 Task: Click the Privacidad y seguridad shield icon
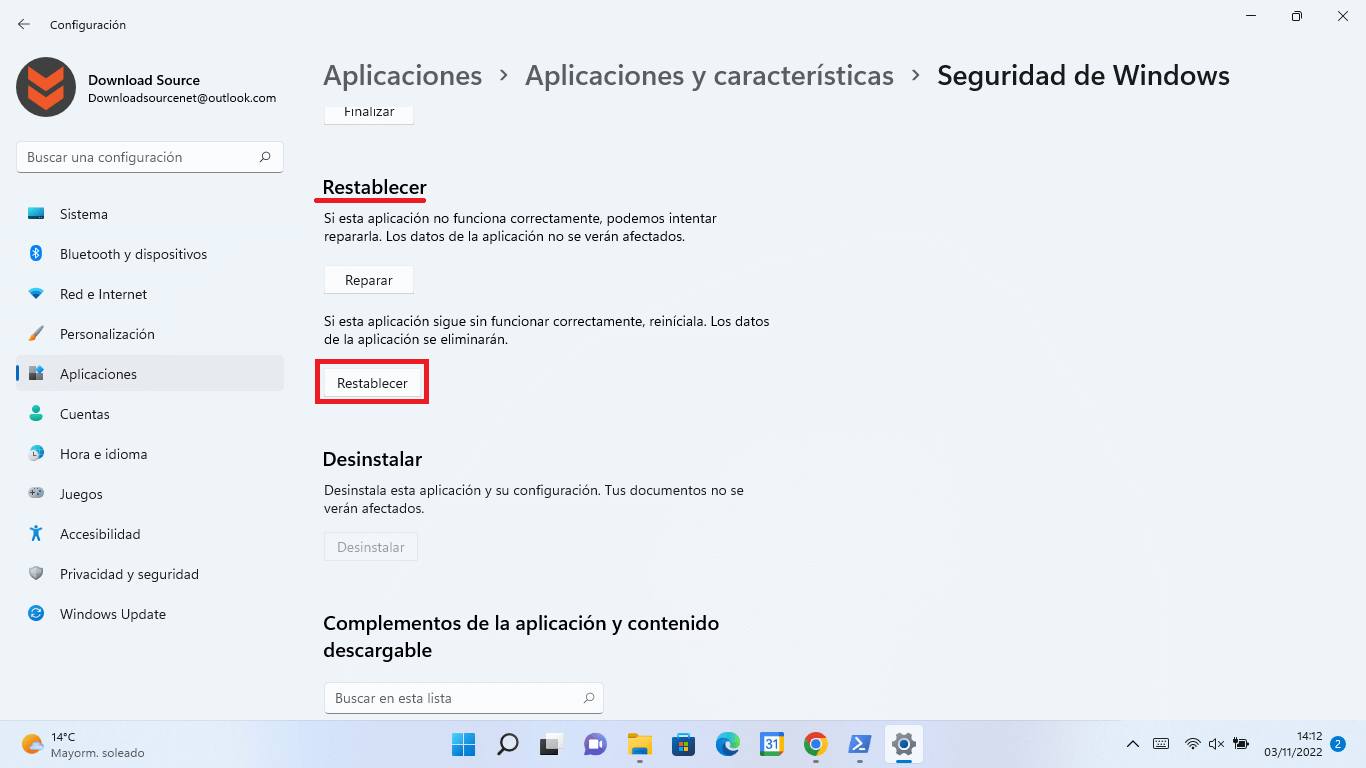(x=36, y=574)
